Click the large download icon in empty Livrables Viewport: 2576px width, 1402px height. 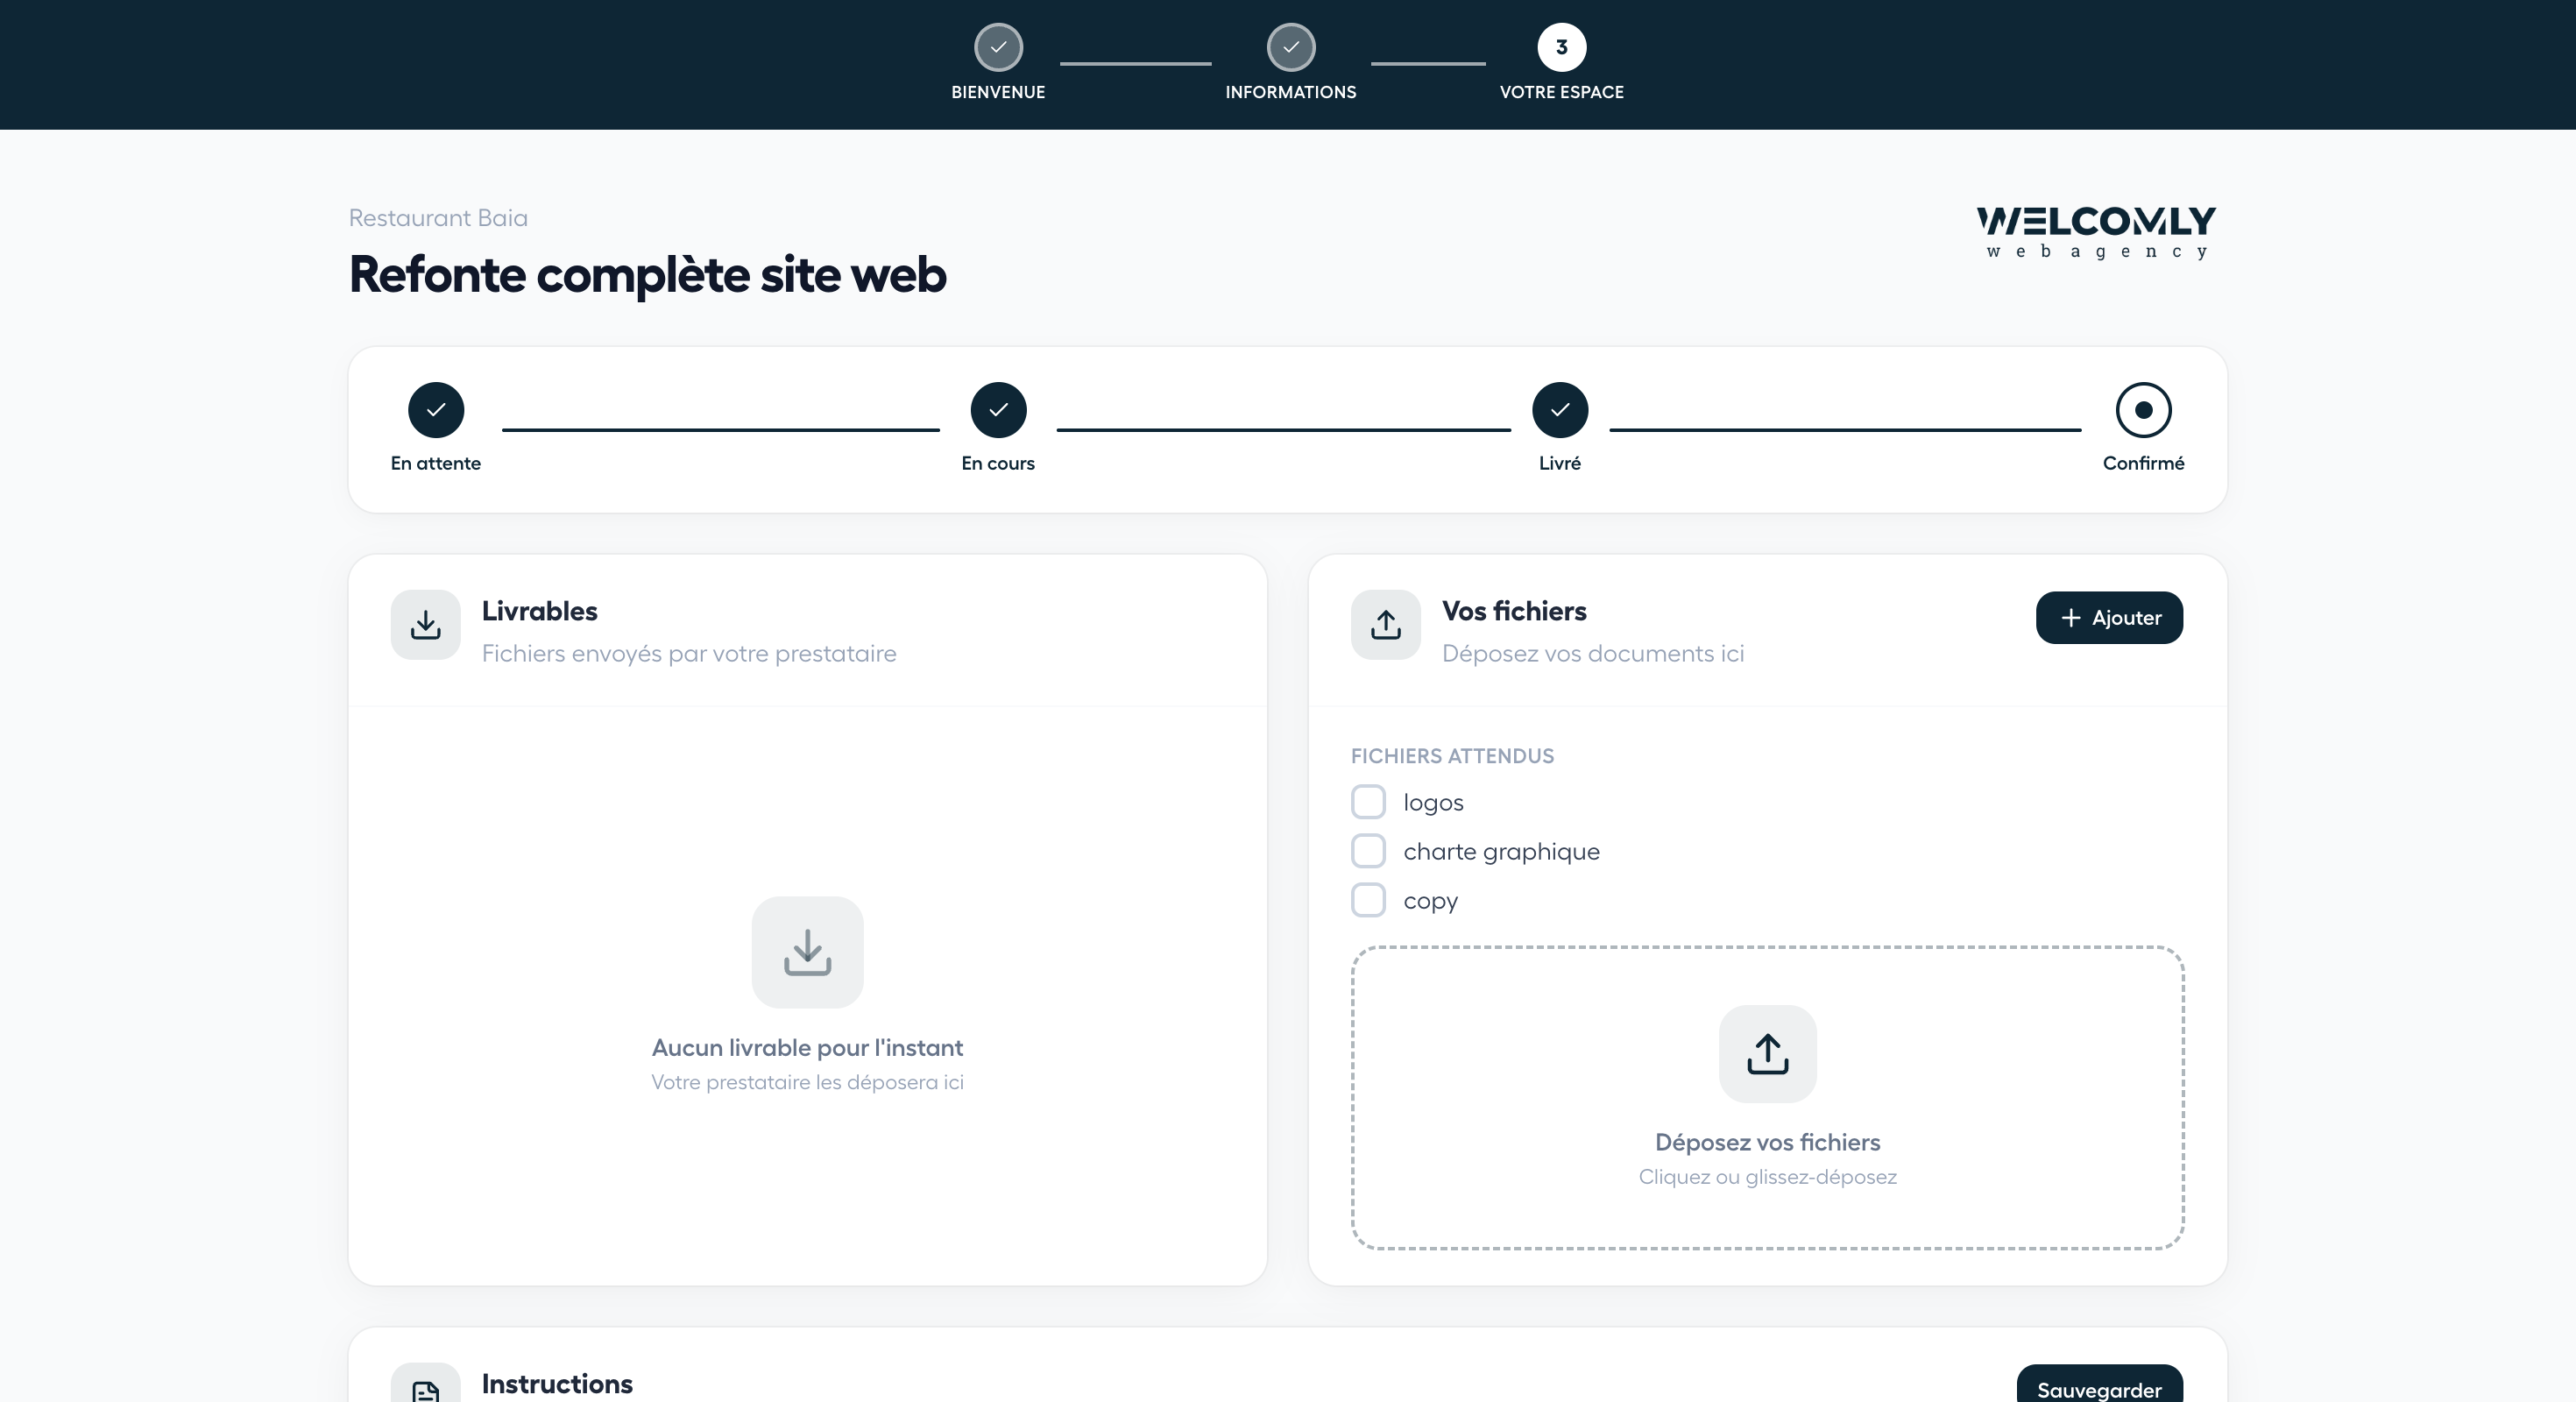pos(808,952)
